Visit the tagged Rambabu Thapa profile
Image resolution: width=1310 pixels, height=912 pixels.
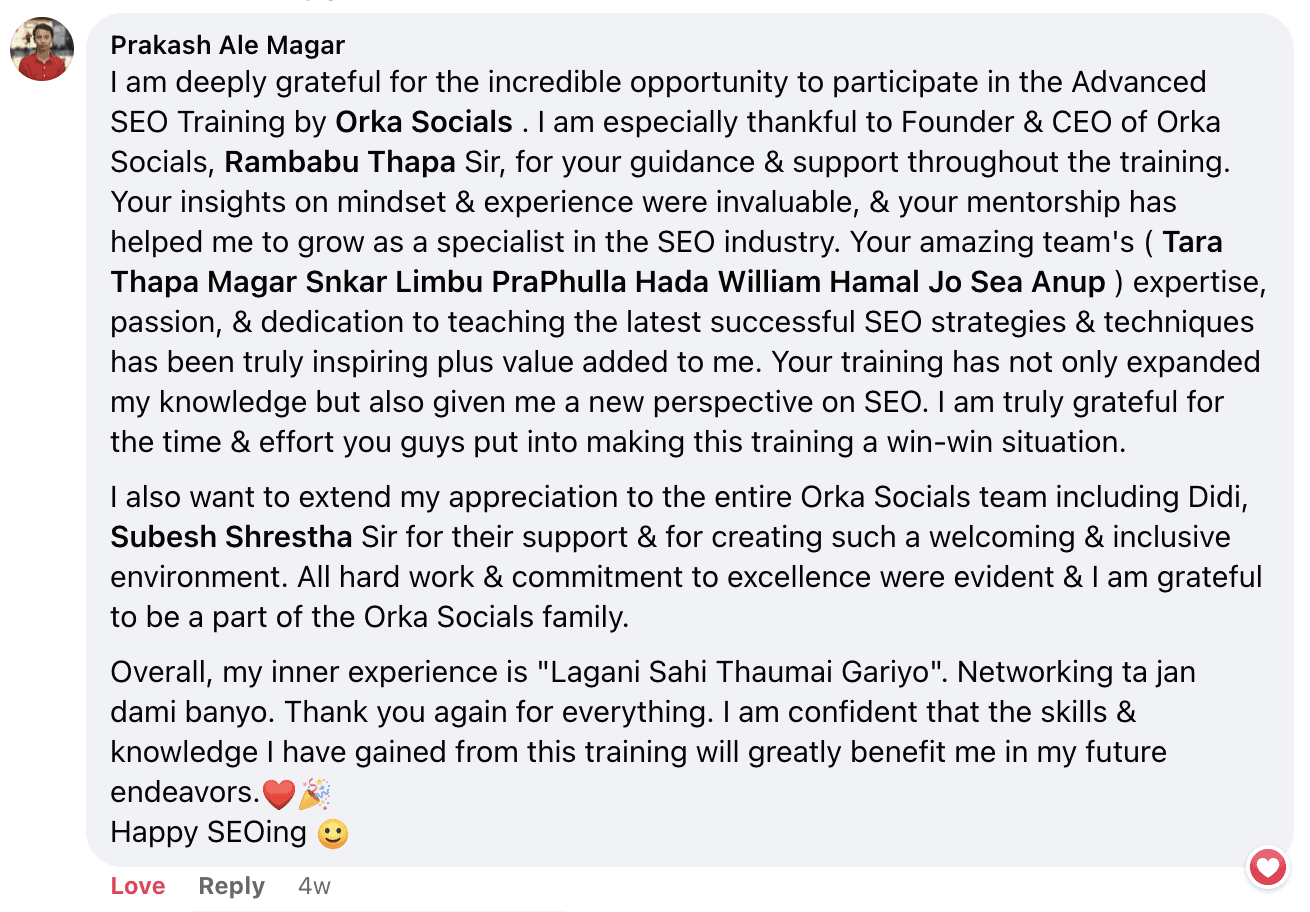pos(339,162)
